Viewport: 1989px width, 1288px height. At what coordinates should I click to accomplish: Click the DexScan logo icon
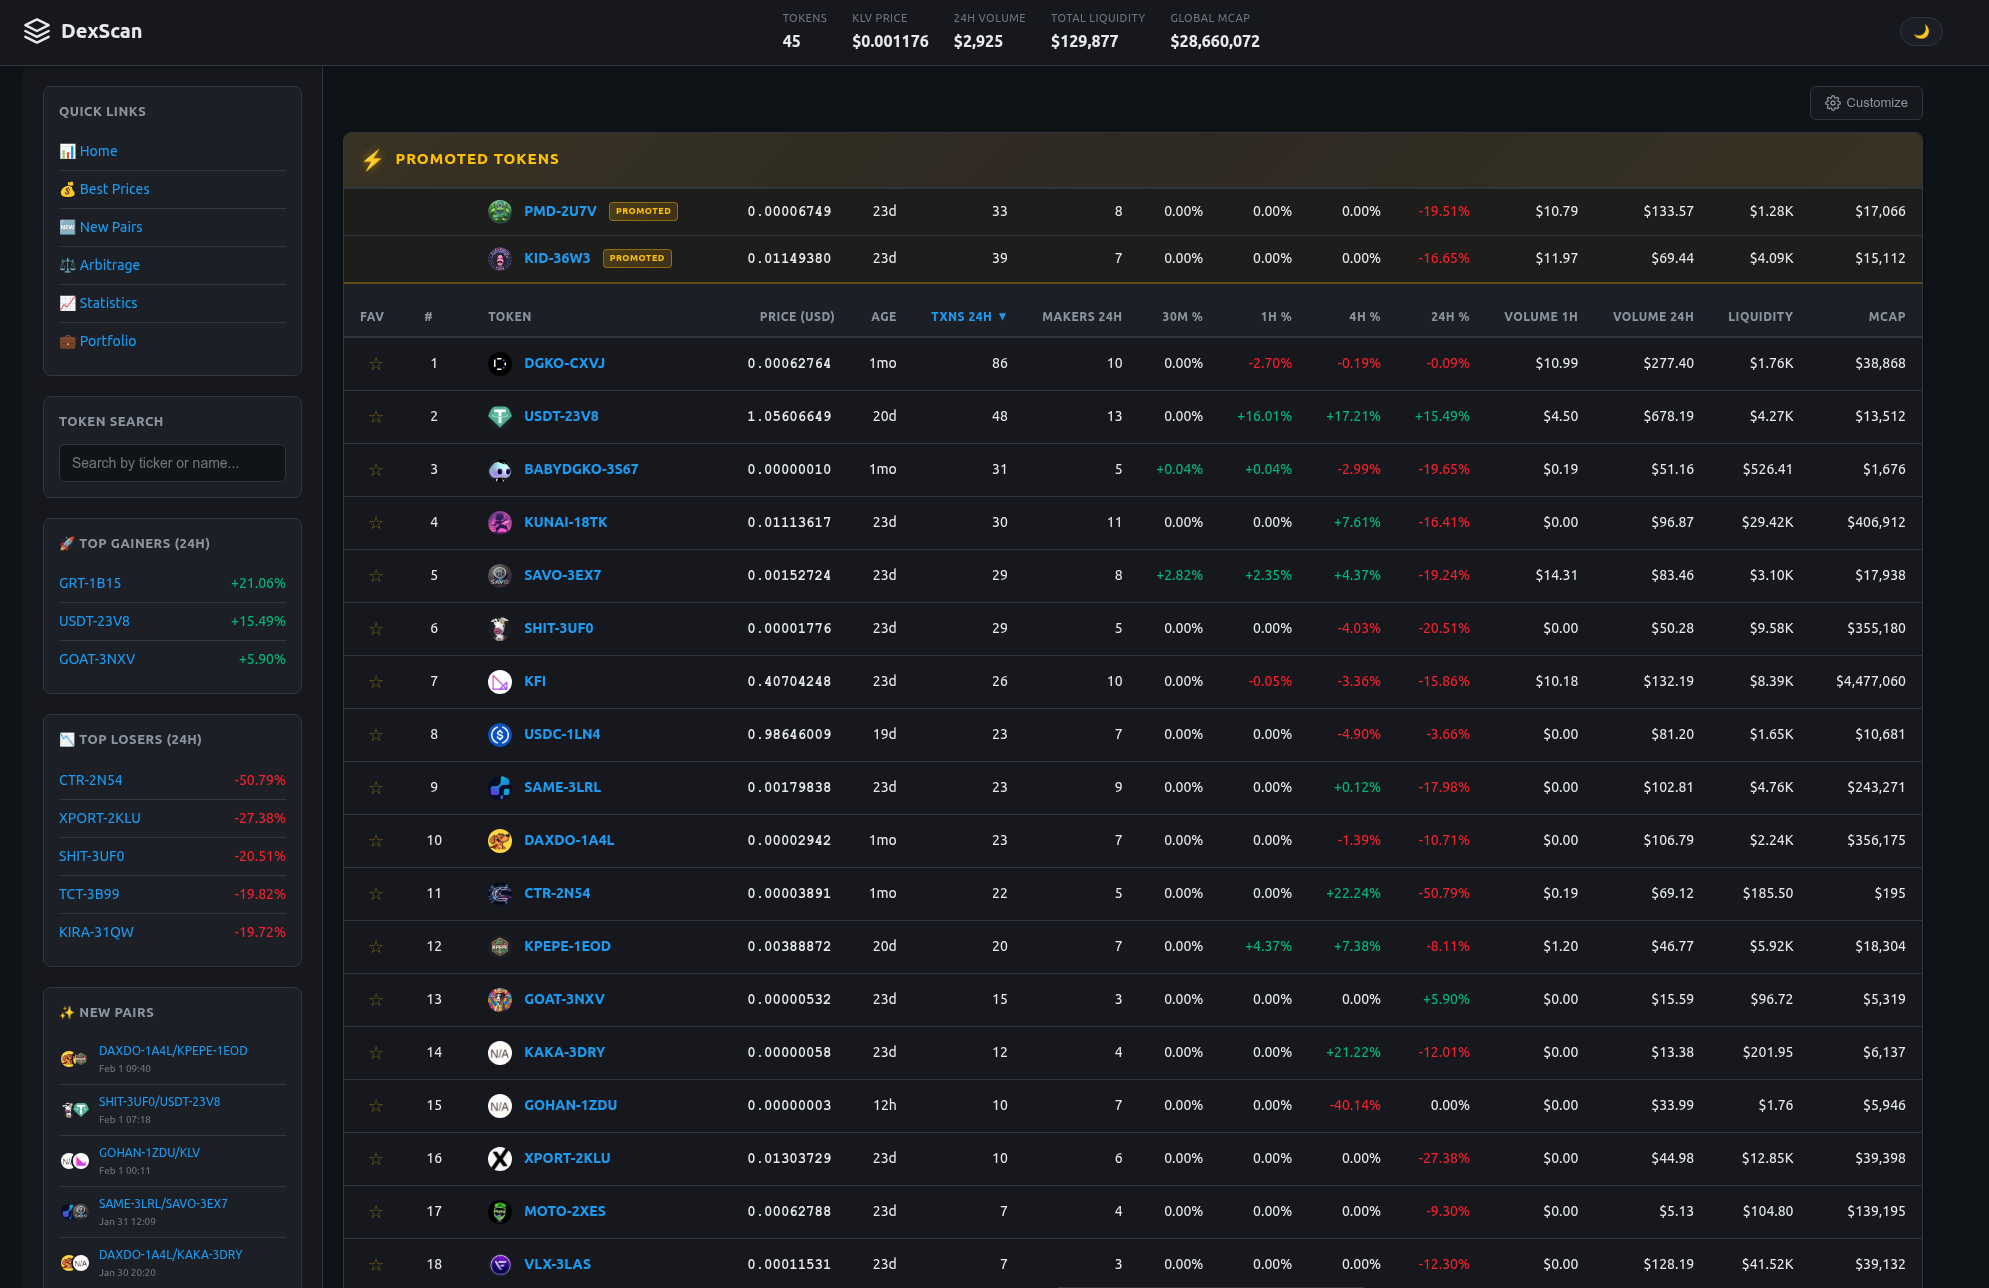click(38, 31)
